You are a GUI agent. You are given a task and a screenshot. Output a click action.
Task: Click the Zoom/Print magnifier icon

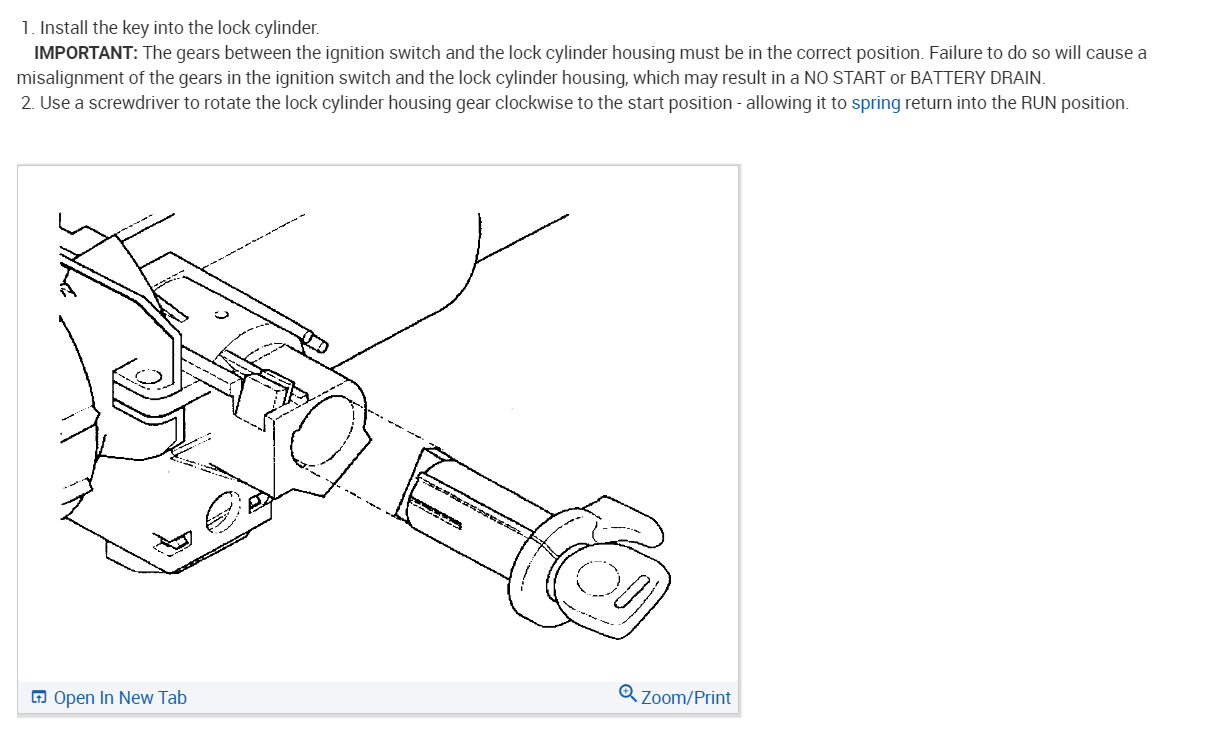point(627,692)
